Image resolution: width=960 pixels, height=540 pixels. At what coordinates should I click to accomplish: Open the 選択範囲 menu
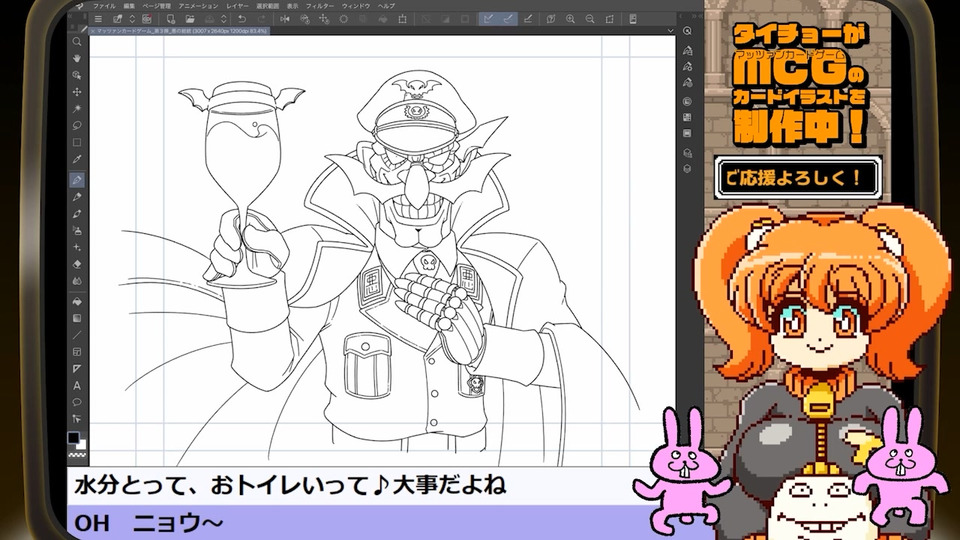(268, 6)
